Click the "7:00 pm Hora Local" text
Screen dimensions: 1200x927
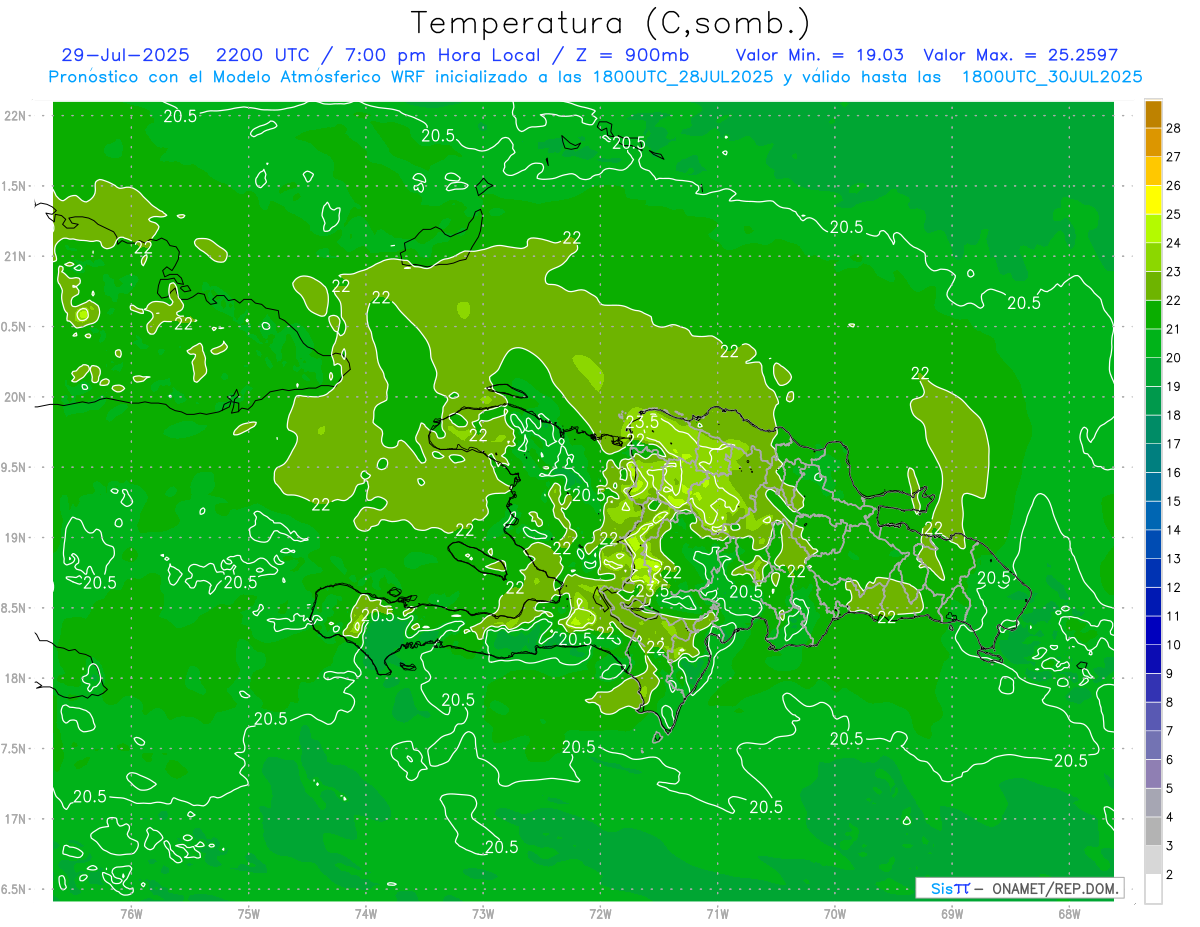point(441,56)
